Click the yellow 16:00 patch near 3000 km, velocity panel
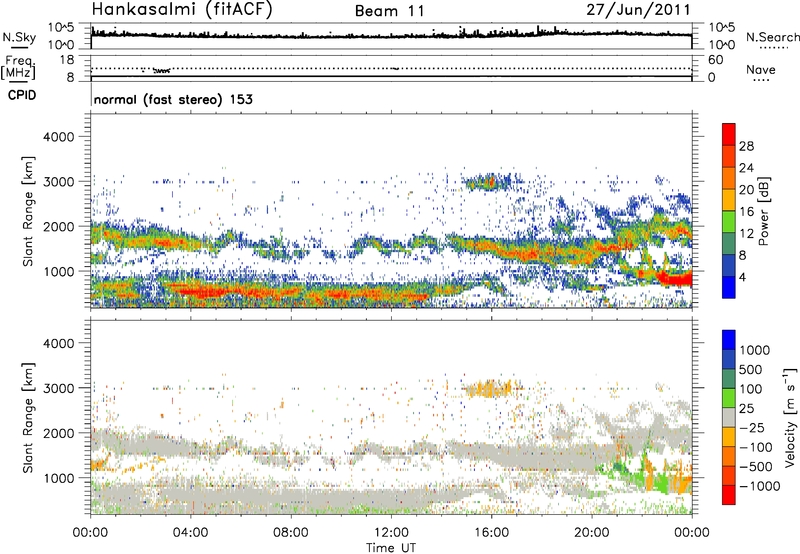Viewport: 800px width, 554px height. (489, 389)
